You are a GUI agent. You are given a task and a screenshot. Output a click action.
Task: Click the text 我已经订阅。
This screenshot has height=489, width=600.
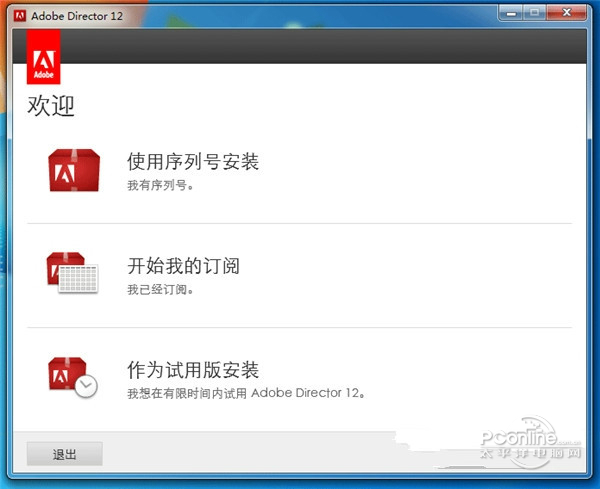[x=160, y=289]
